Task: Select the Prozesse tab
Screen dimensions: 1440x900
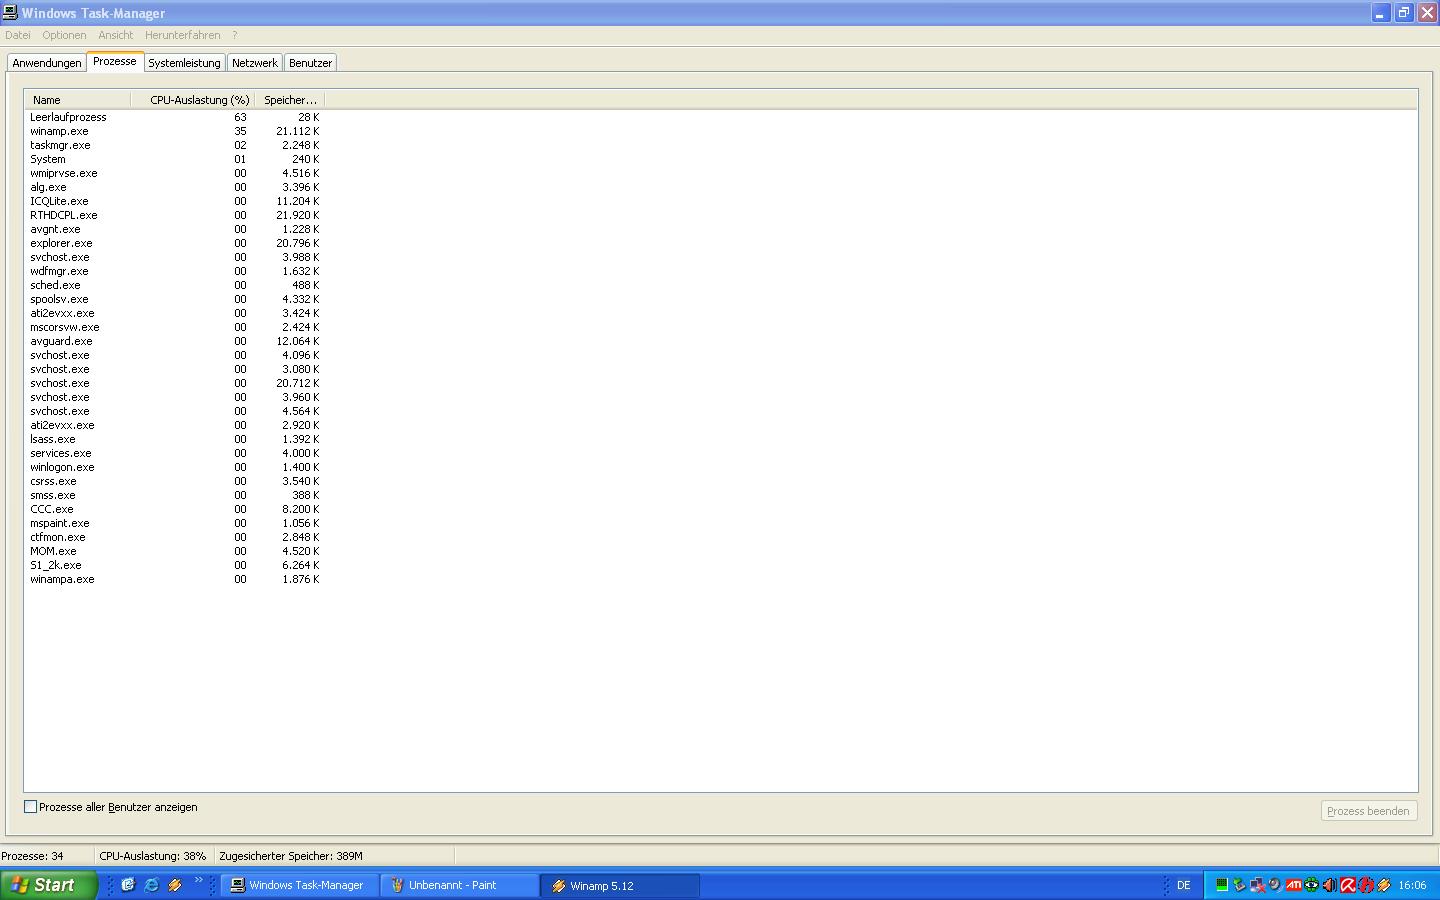Action: (115, 61)
